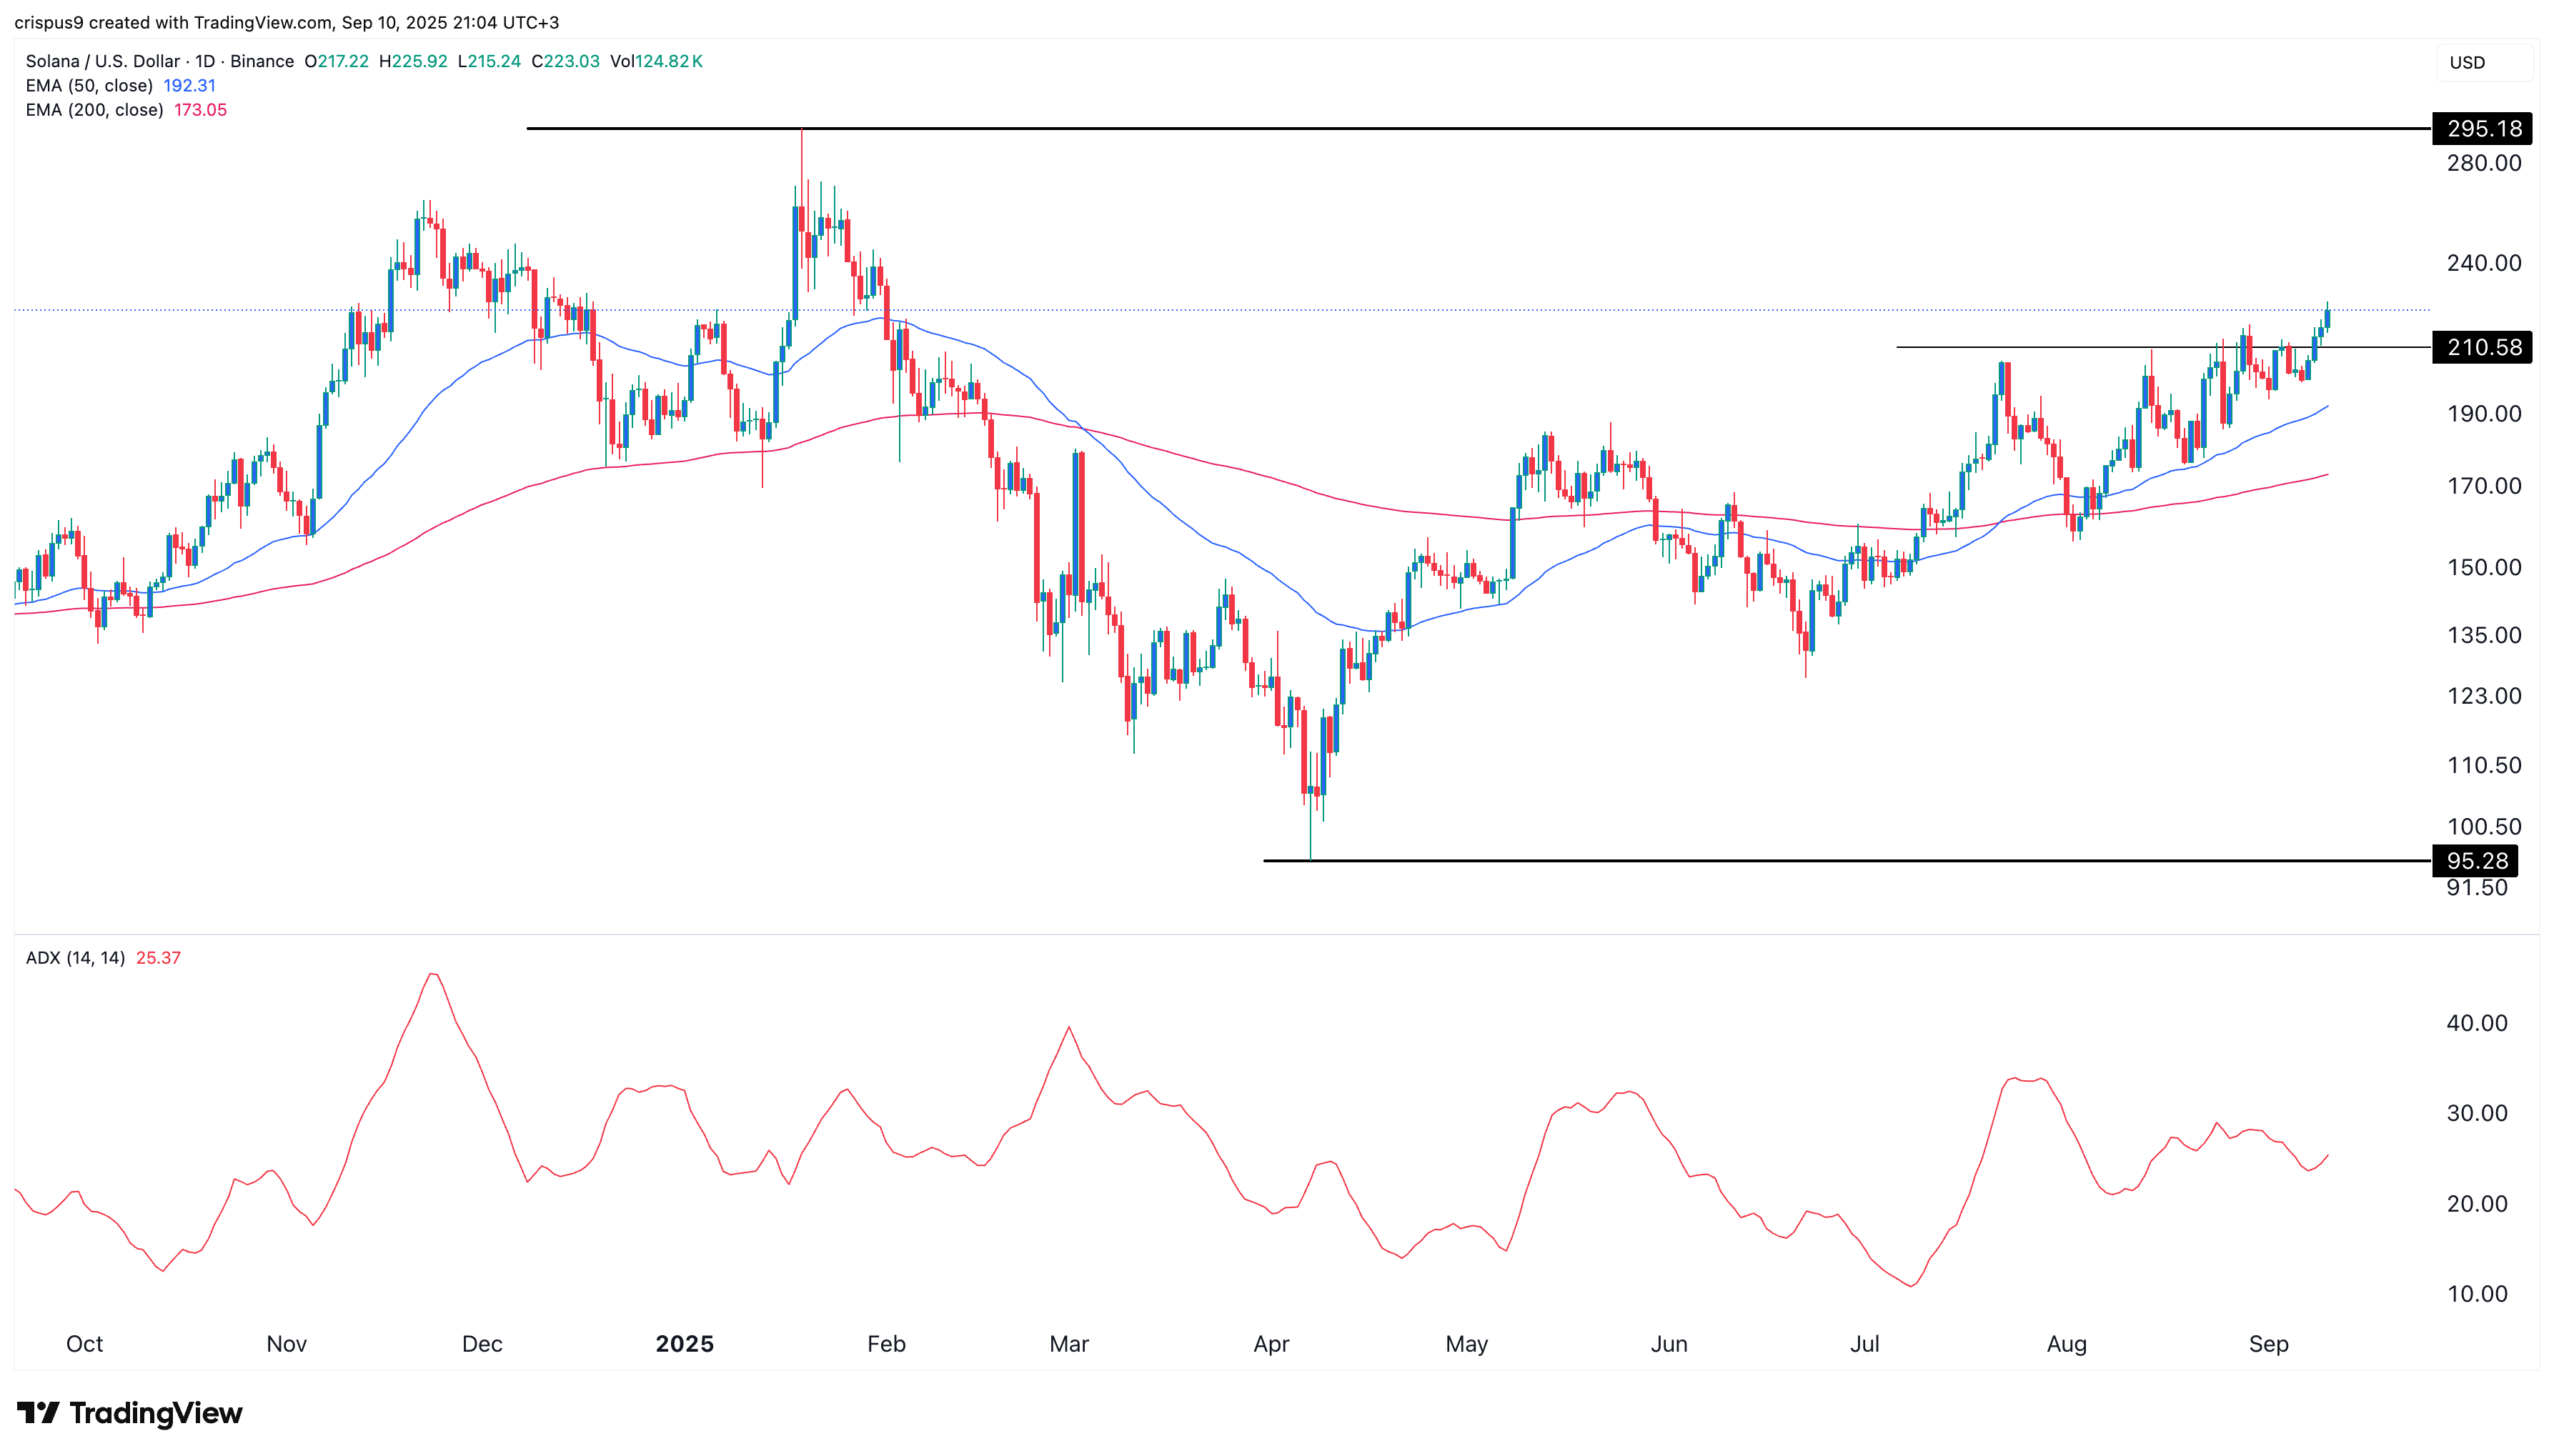Click the 2025 year marker on time axis
This screenshot has width=2554, height=1456.
coord(684,1343)
